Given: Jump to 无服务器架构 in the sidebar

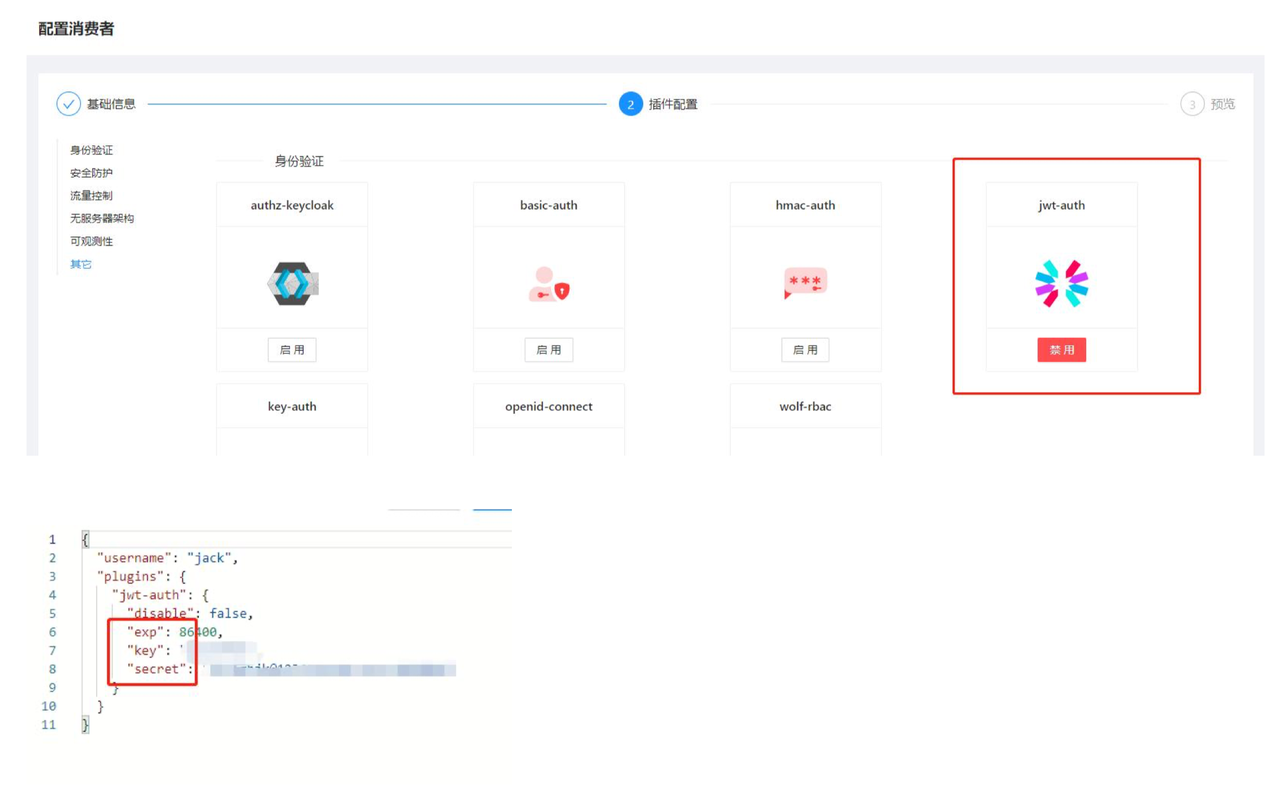Looking at the screenshot, I should point(102,218).
